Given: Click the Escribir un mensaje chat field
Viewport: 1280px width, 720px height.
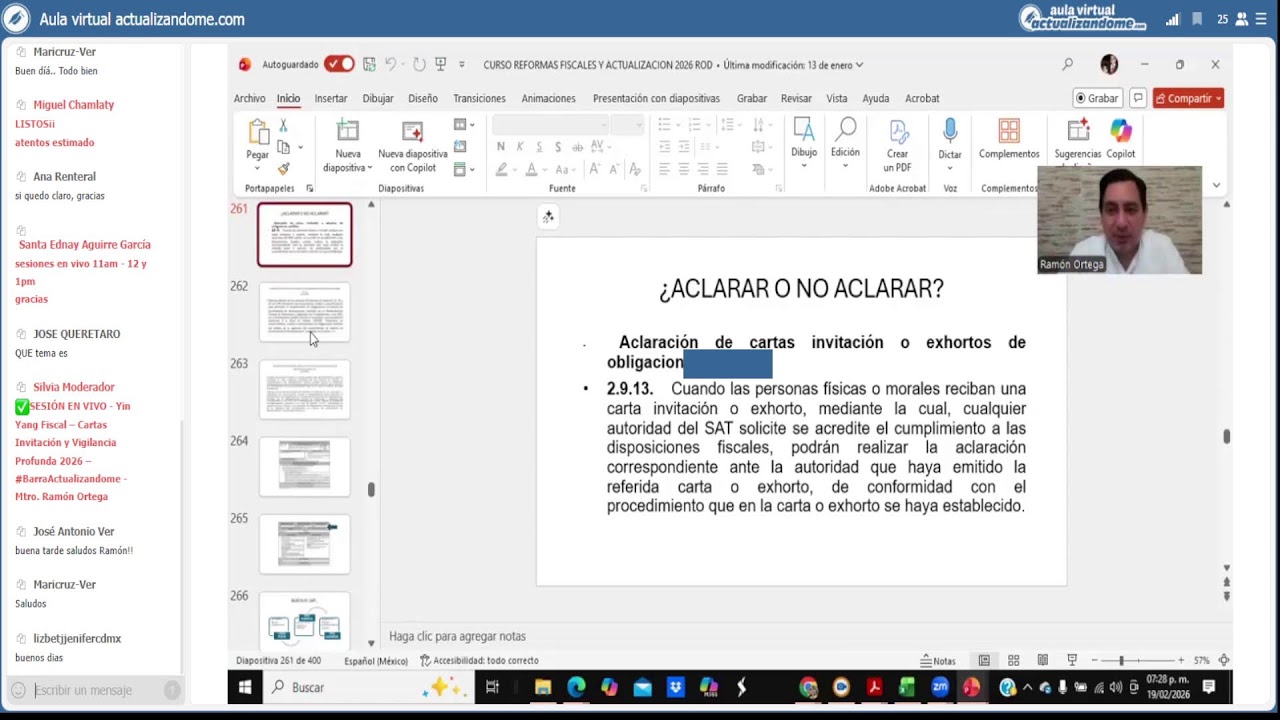Looking at the screenshot, I should pyautogui.click(x=96, y=690).
